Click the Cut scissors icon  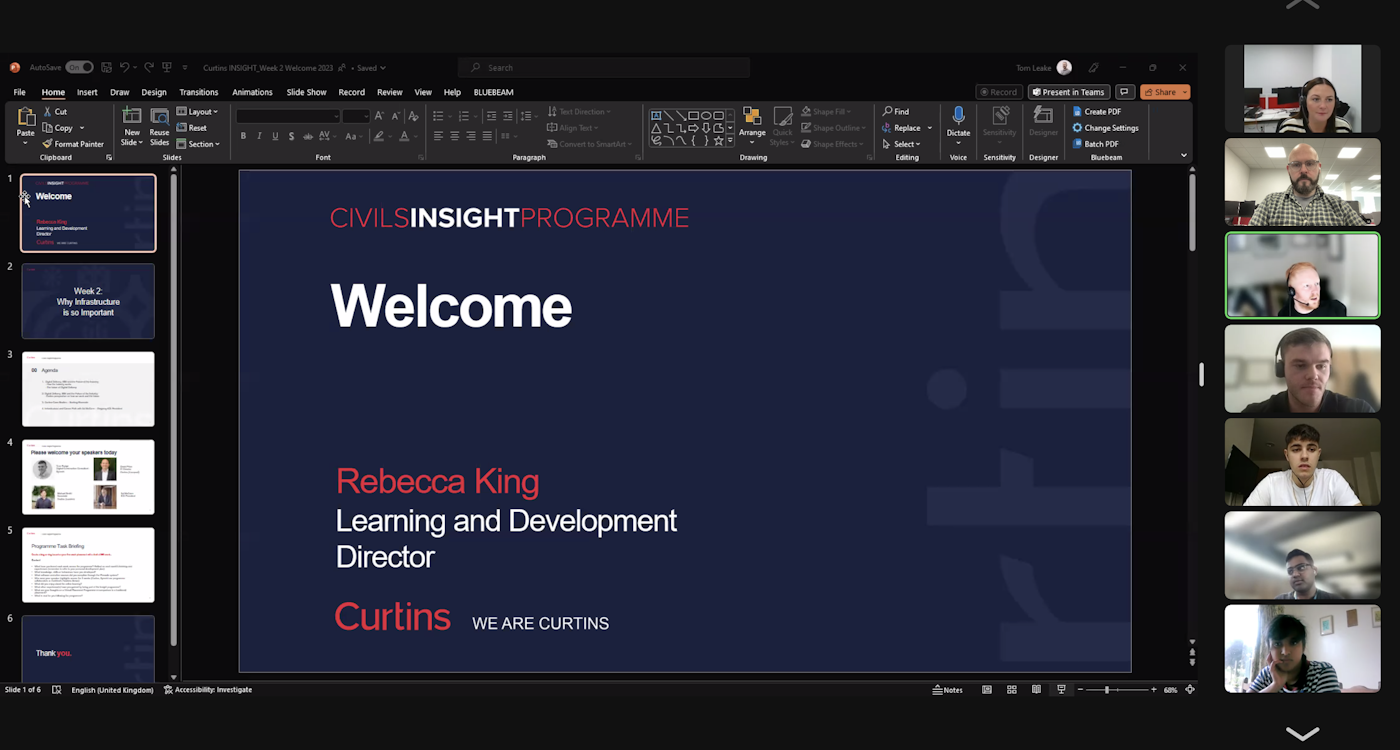(47, 112)
